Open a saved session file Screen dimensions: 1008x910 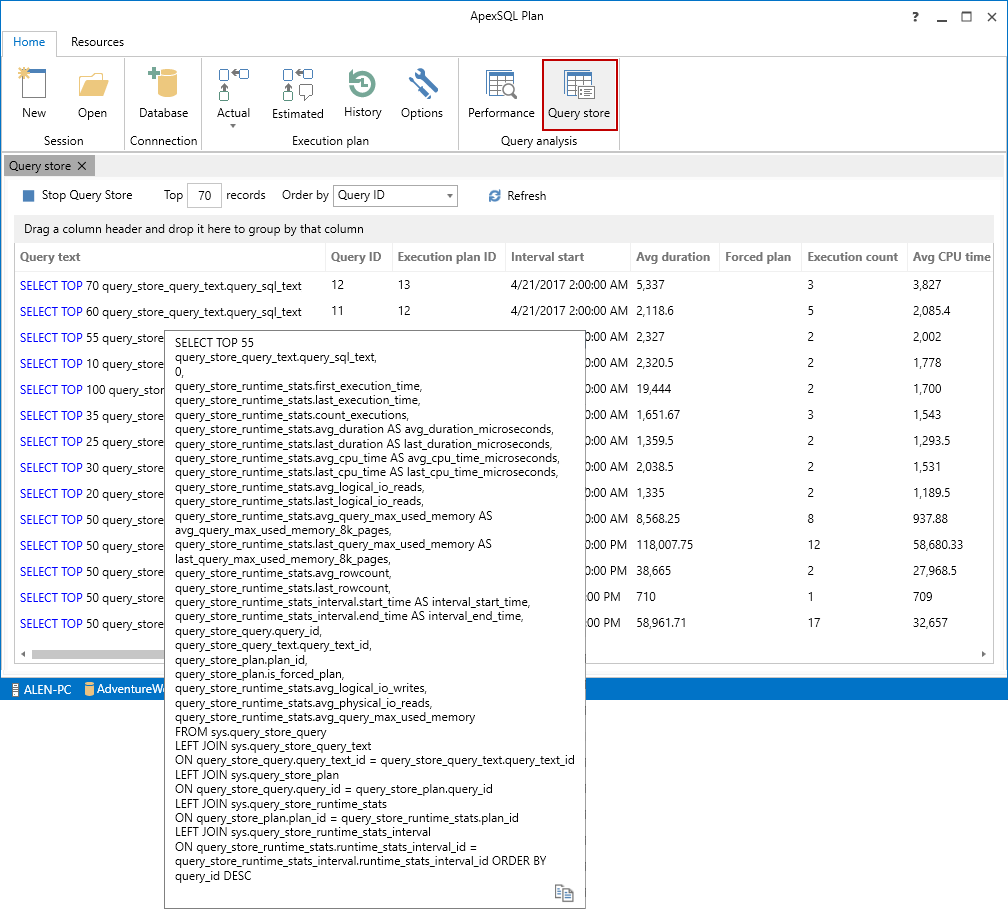[x=93, y=94]
